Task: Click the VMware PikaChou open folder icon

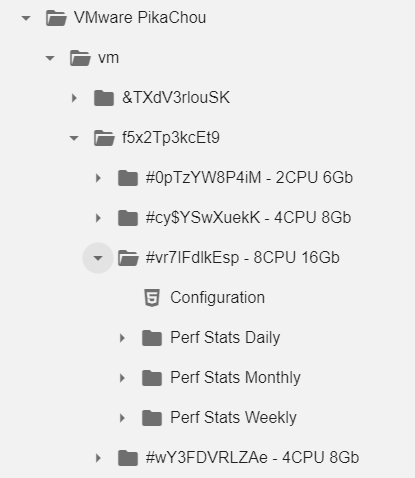Action: tap(56, 18)
